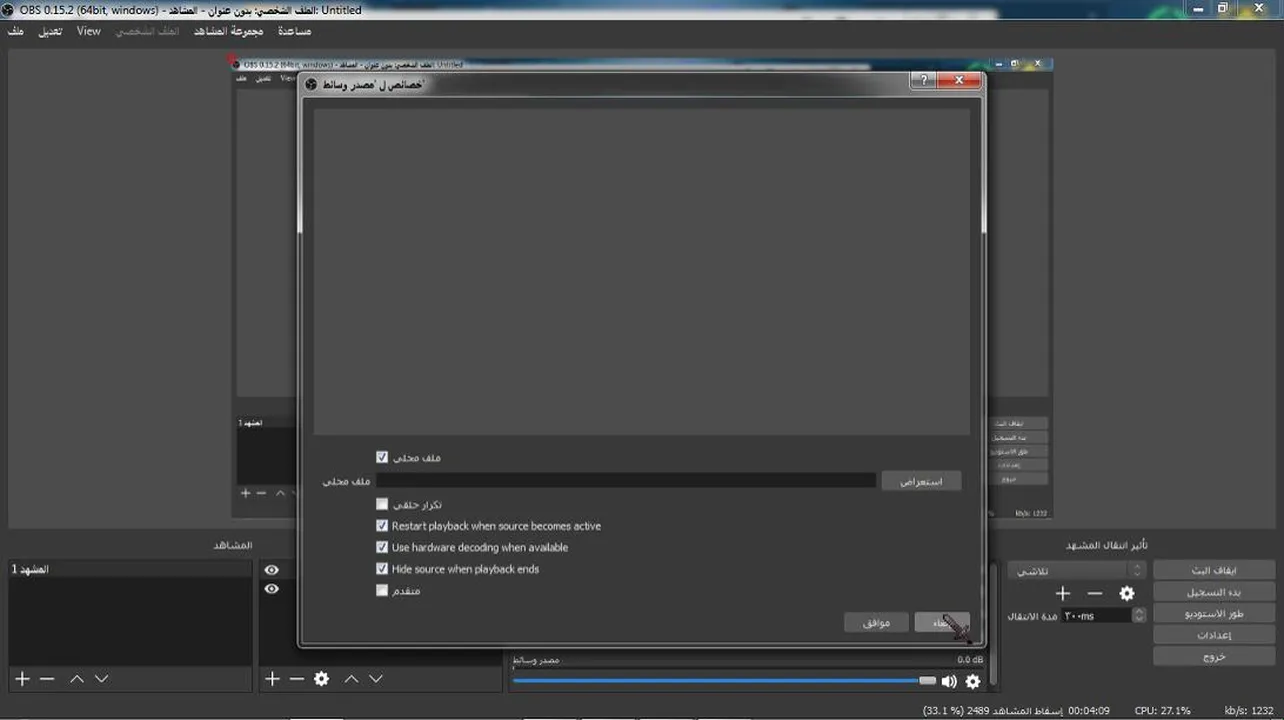This screenshot has height=720, width=1284.
Task: Click the 'CPU: 27.1%' status text
Action: click(x=1163, y=711)
